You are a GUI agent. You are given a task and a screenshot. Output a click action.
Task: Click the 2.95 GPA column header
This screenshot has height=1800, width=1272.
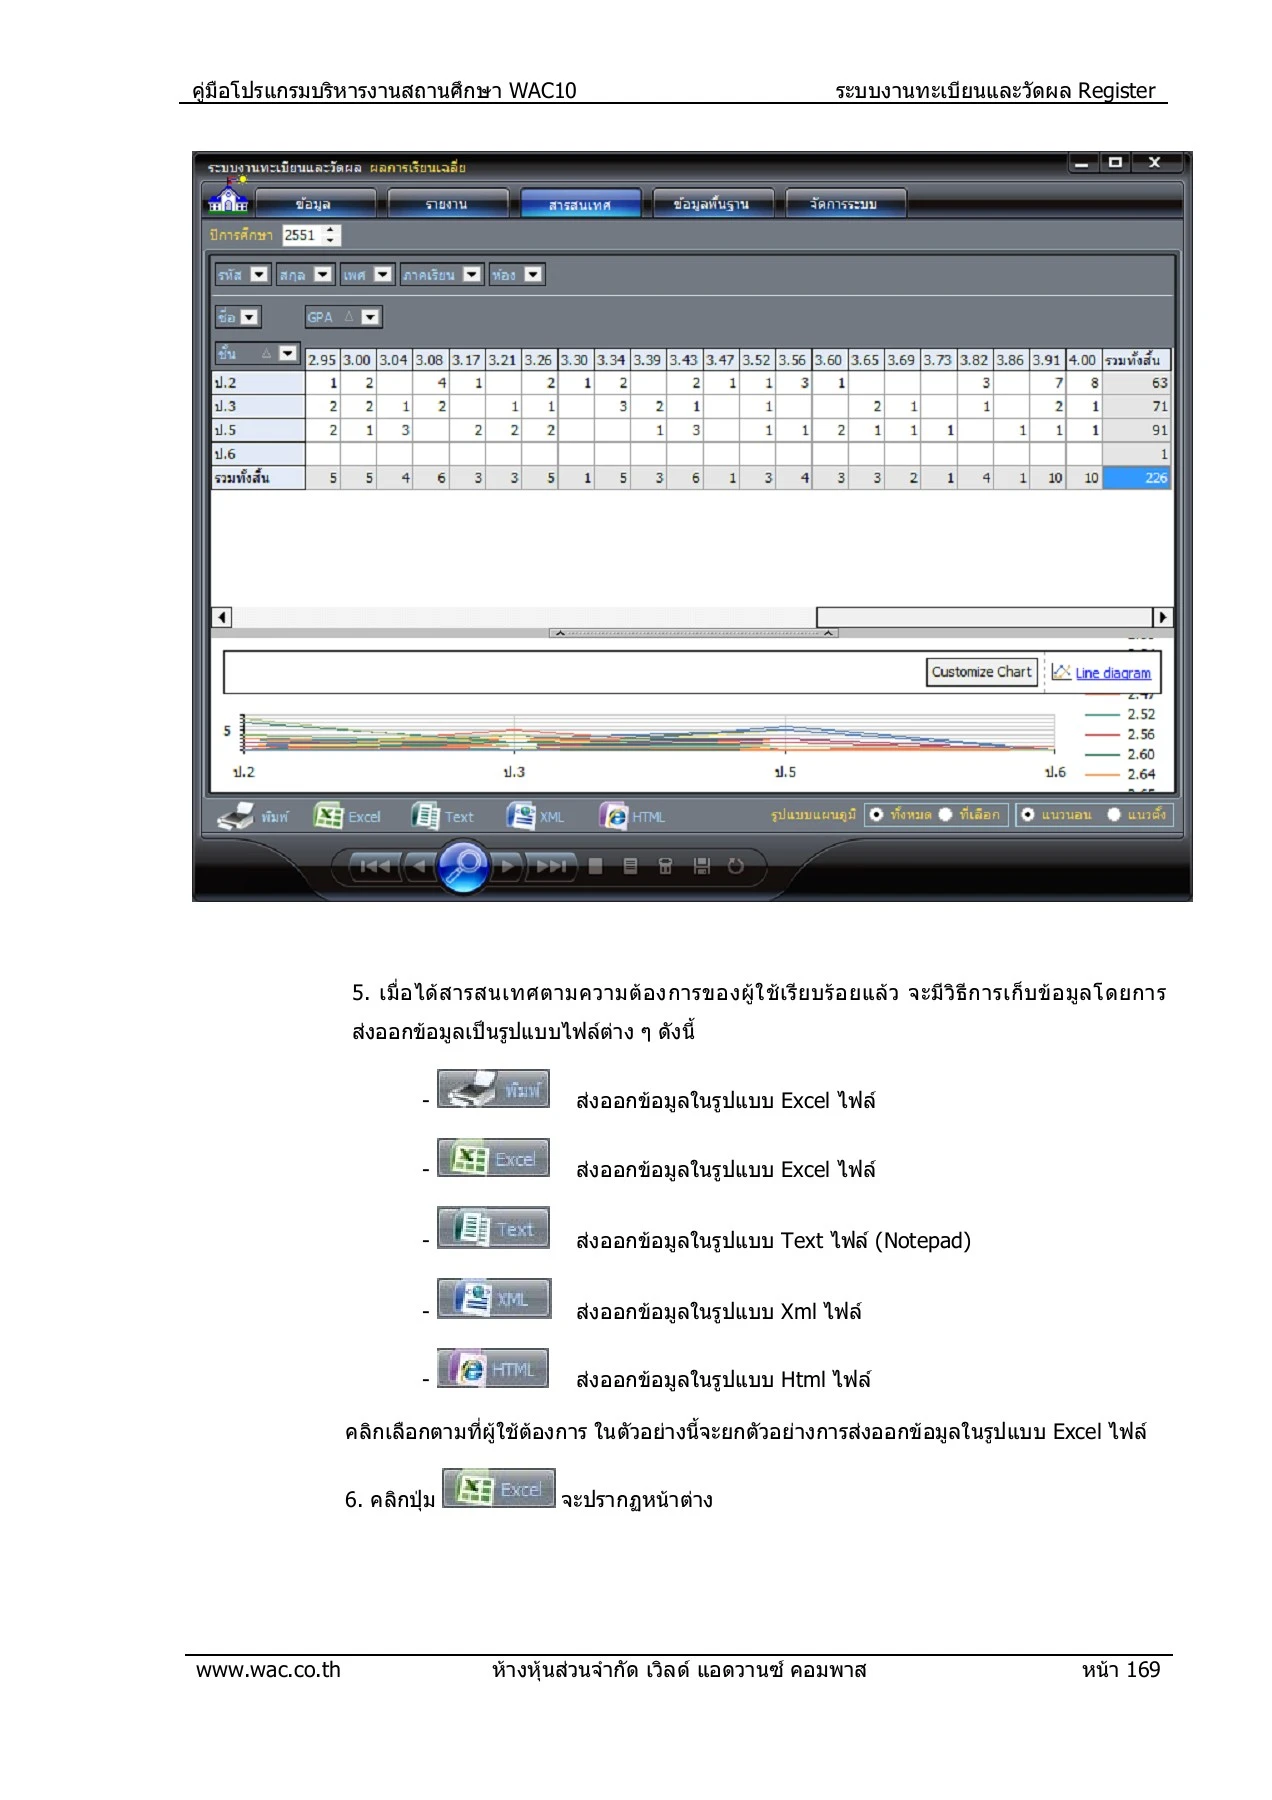pyautogui.click(x=322, y=360)
